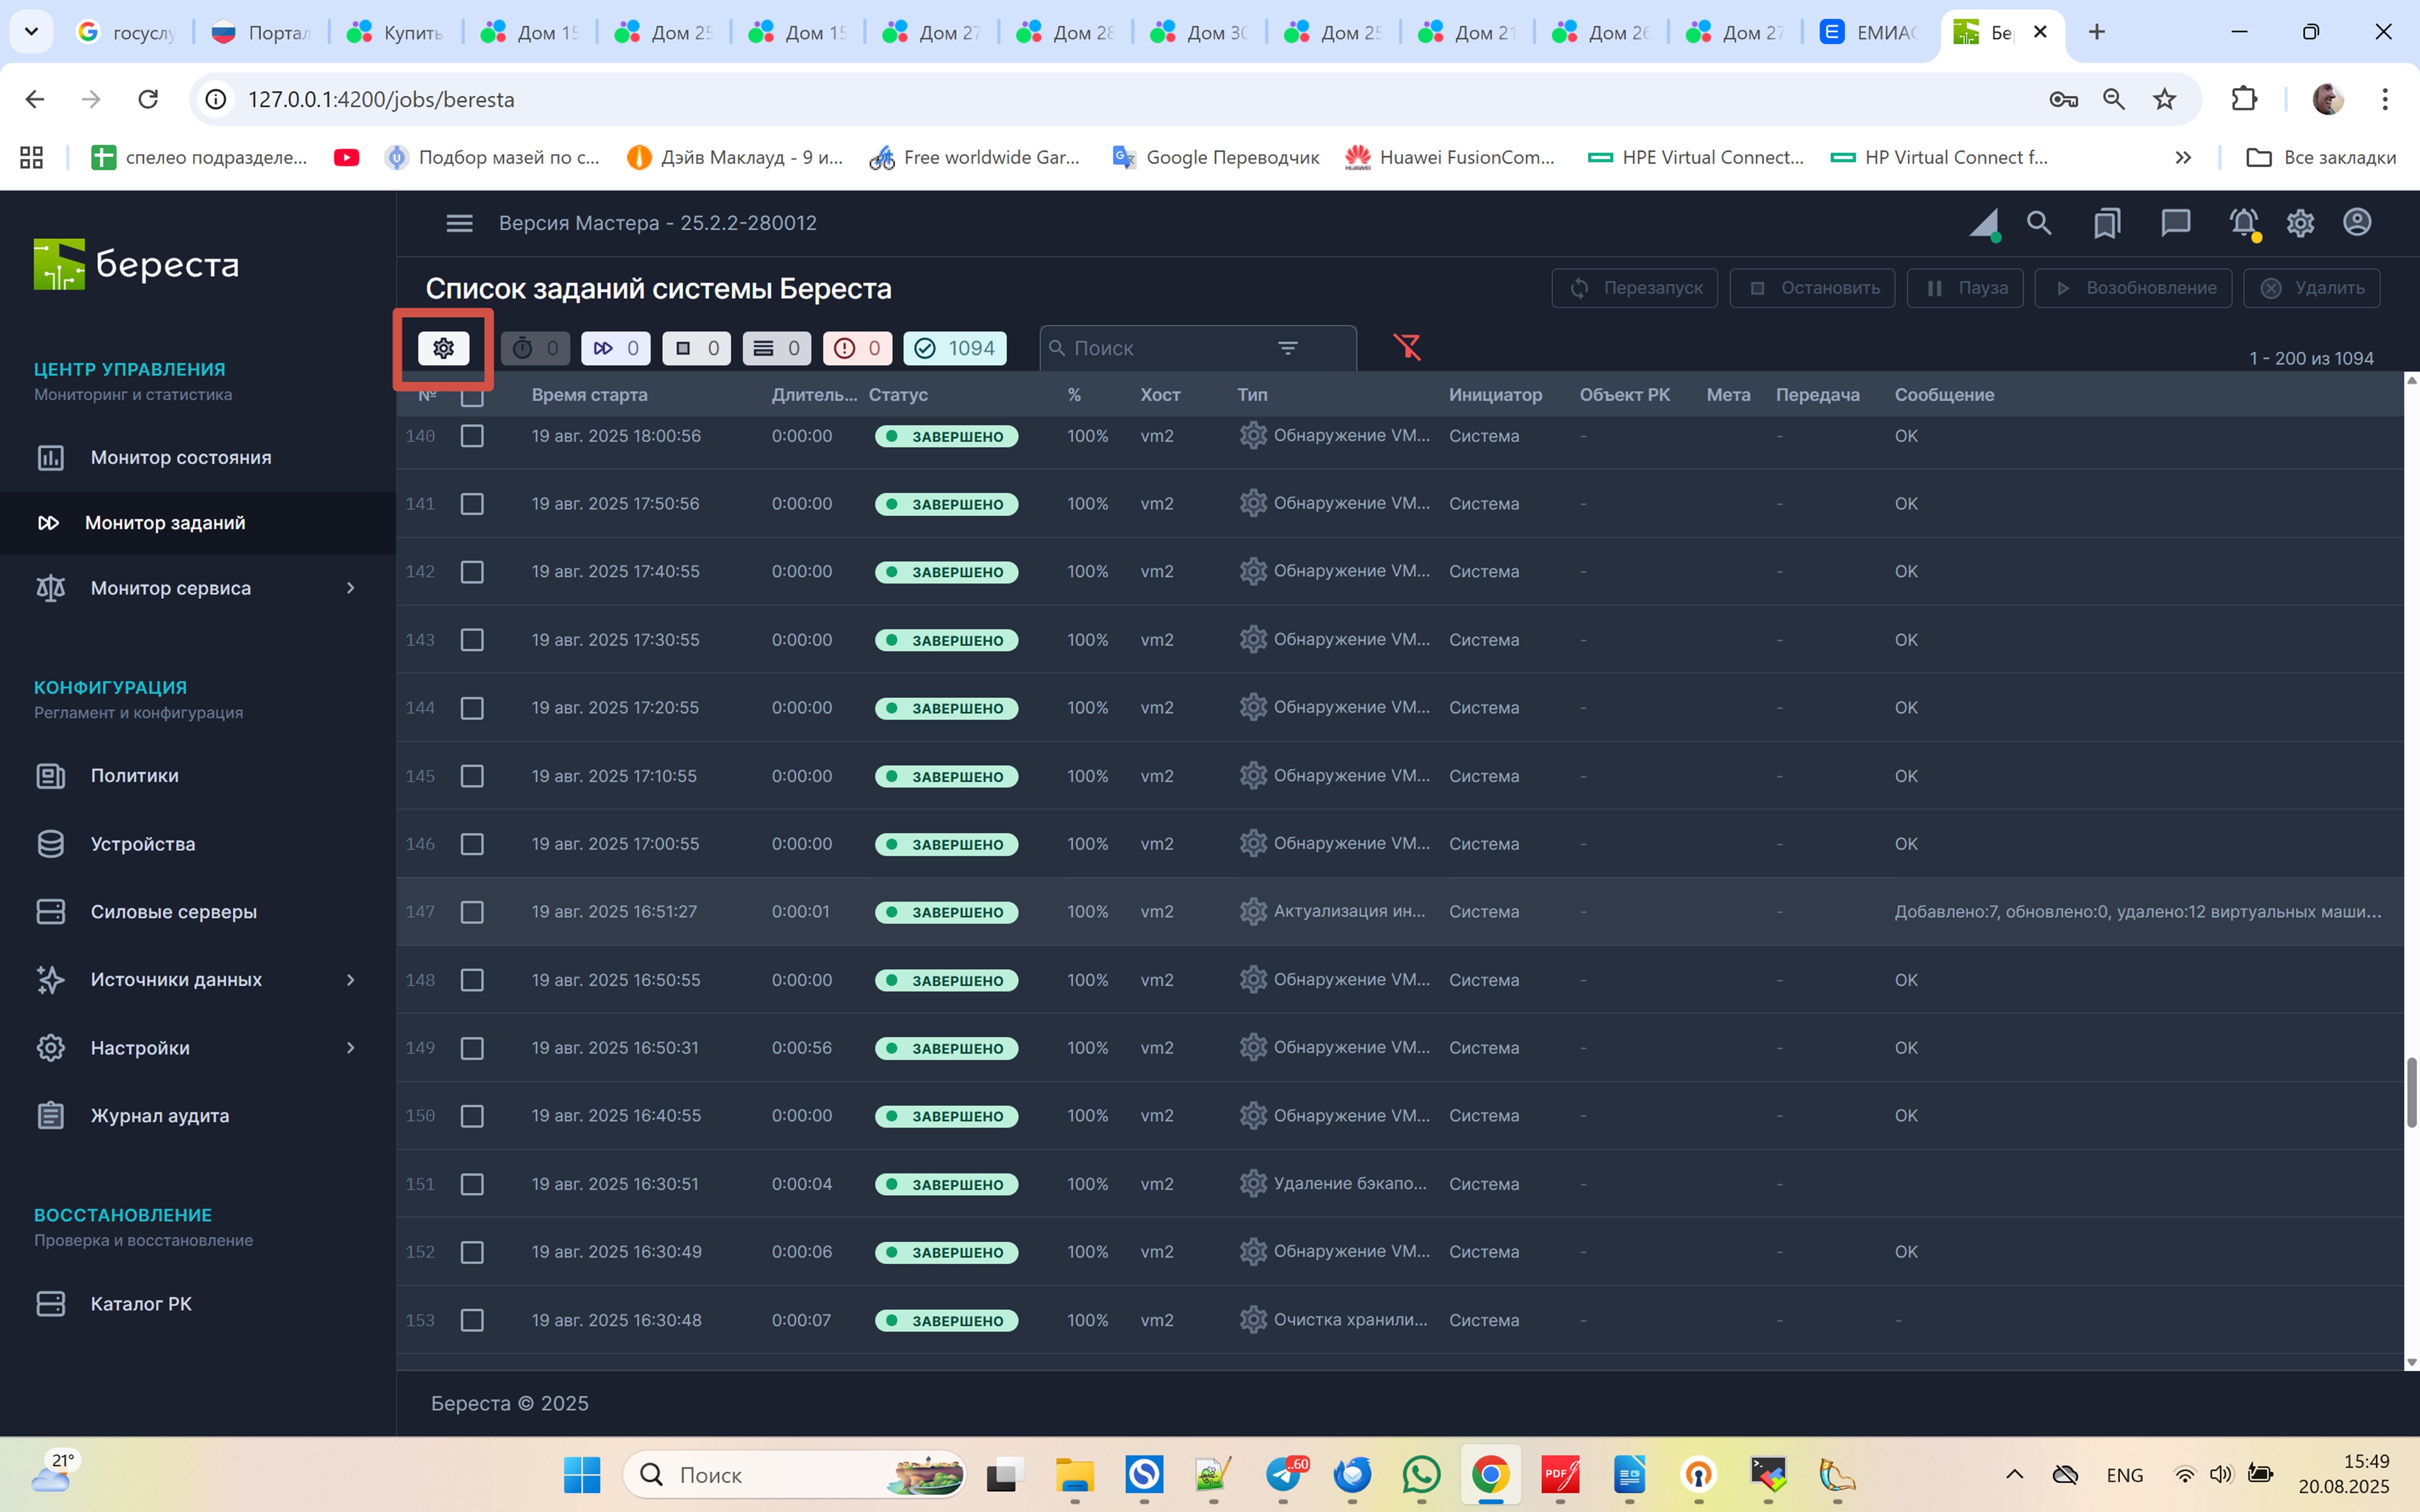The width and height of the screenshot is (2420, 1512).
Task: Click the table settings gear button
Action: (x=443, y=348)
